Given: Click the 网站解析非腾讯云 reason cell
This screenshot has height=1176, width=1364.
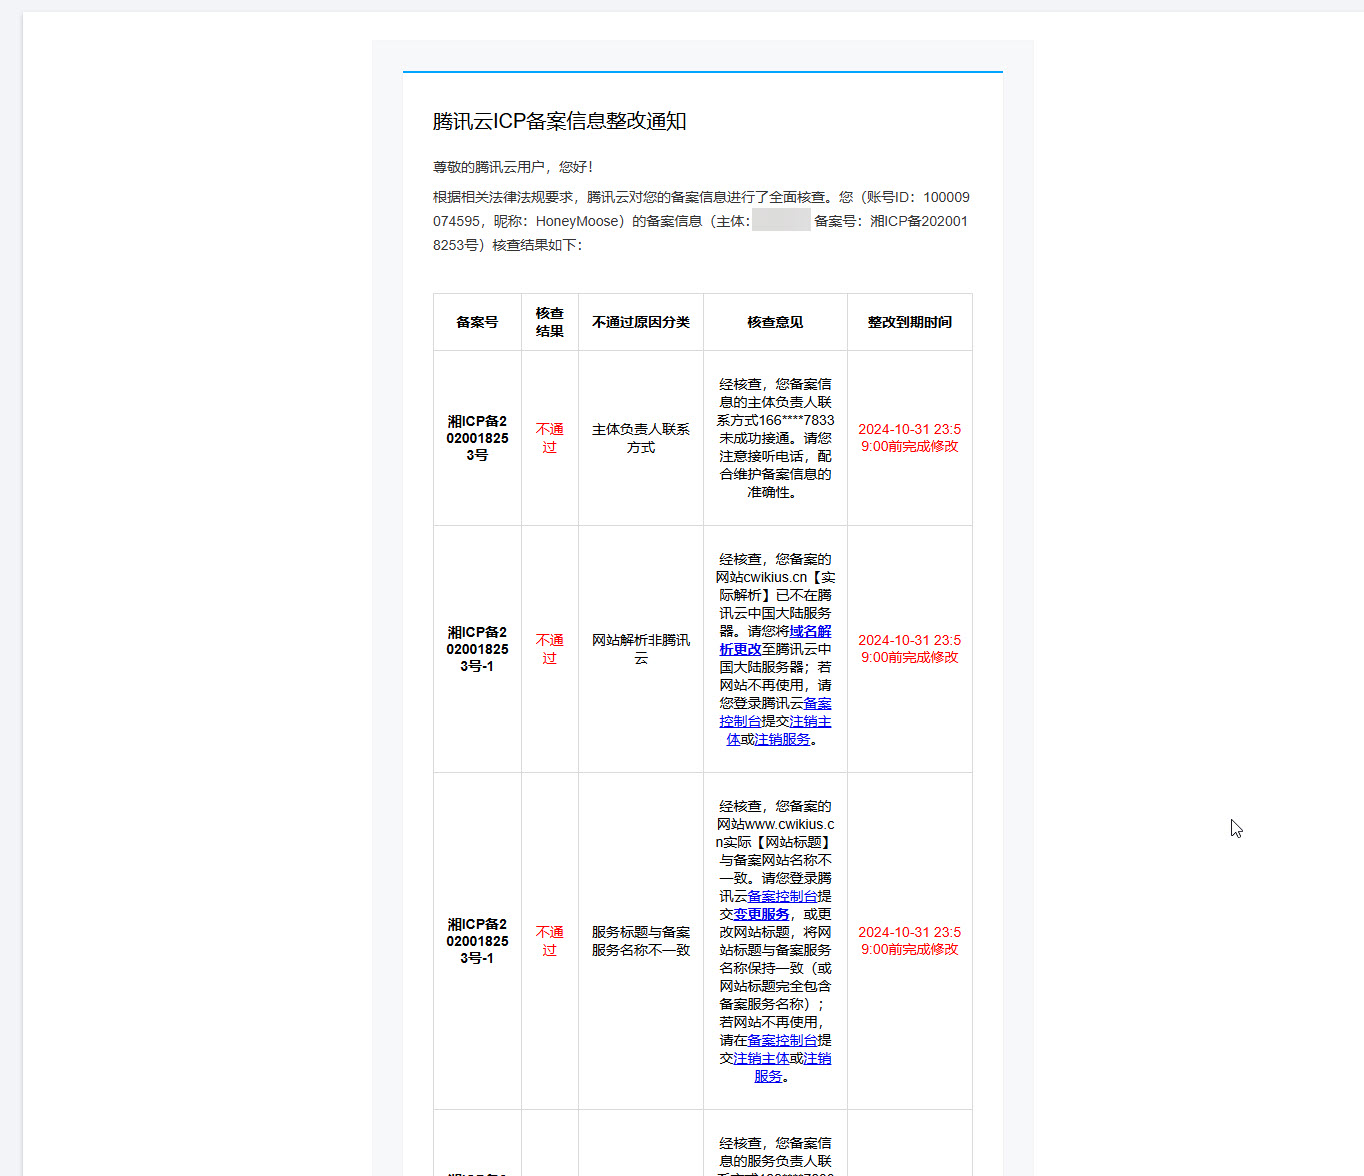Looking at the screenshot, I should (640, 649).
